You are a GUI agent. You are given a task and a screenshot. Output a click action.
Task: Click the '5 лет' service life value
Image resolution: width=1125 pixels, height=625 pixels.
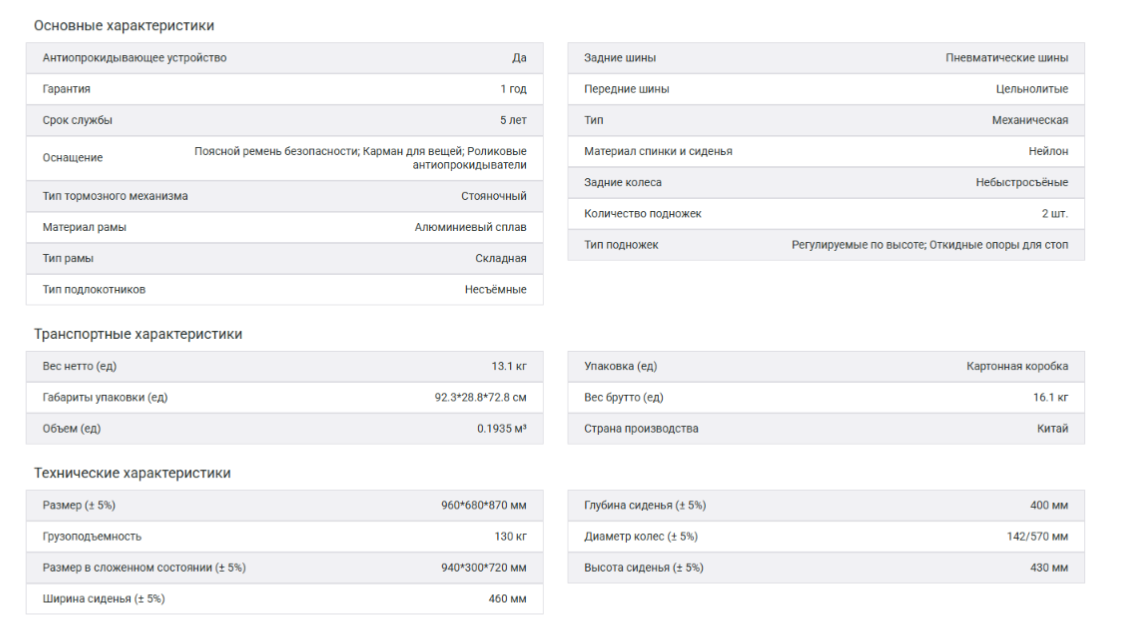click(x=513, y=120)
